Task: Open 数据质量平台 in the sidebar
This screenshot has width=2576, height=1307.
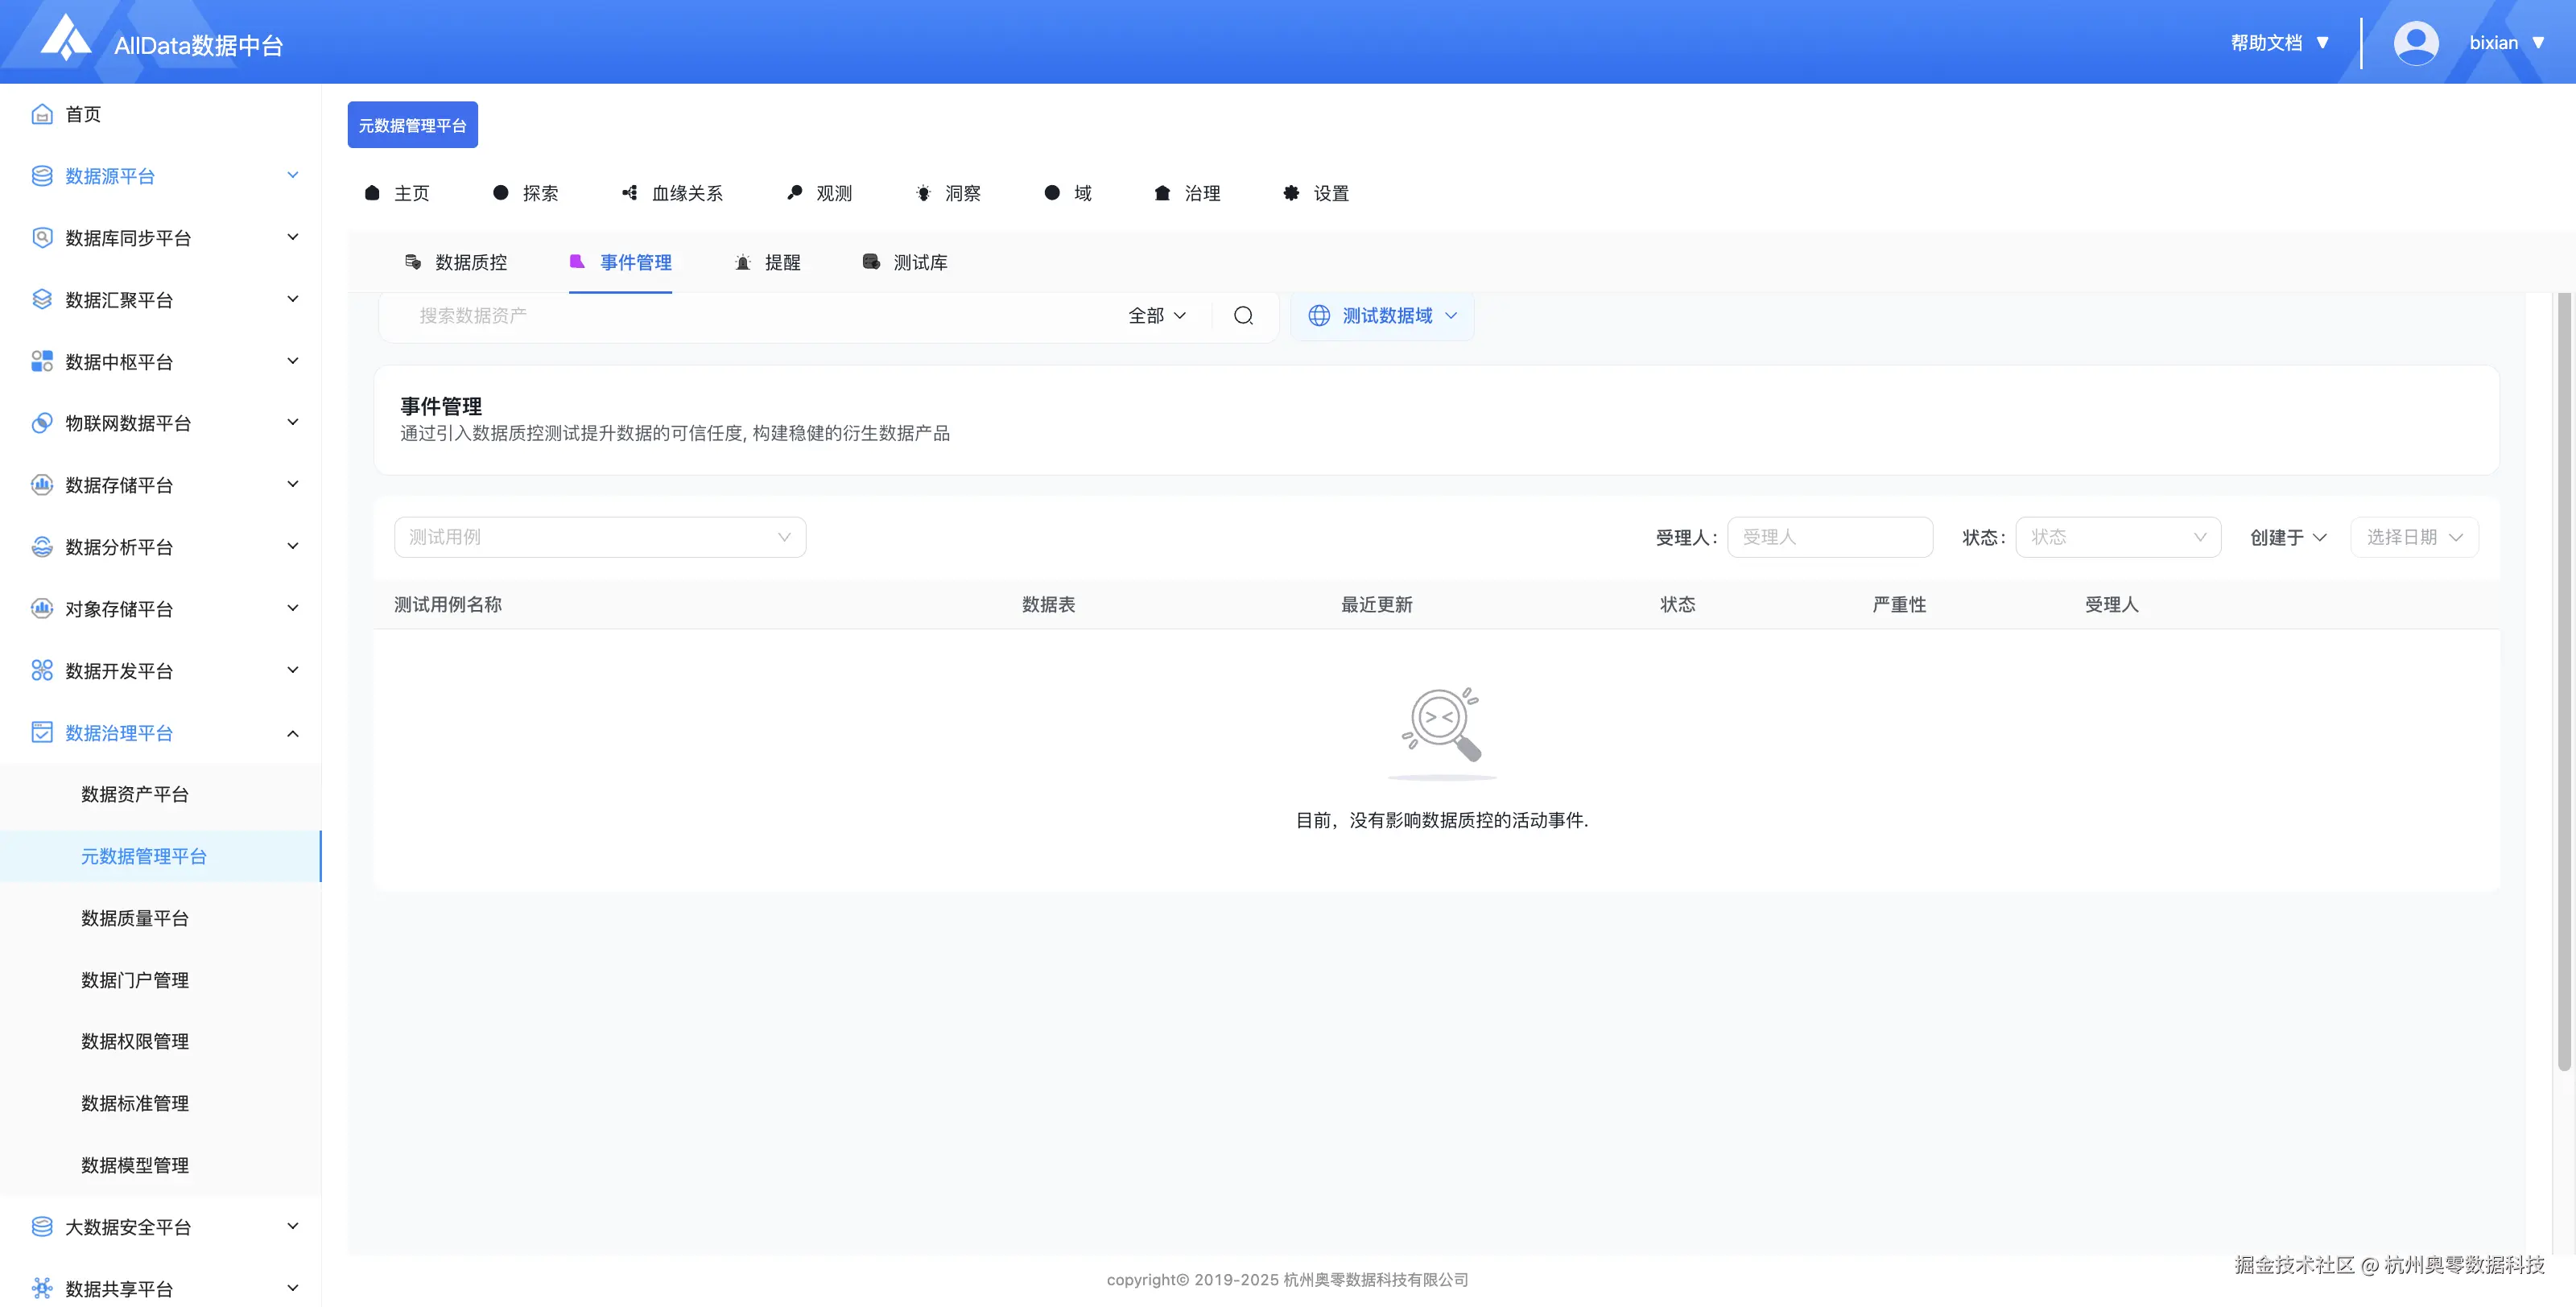Action: coord(135,918)
